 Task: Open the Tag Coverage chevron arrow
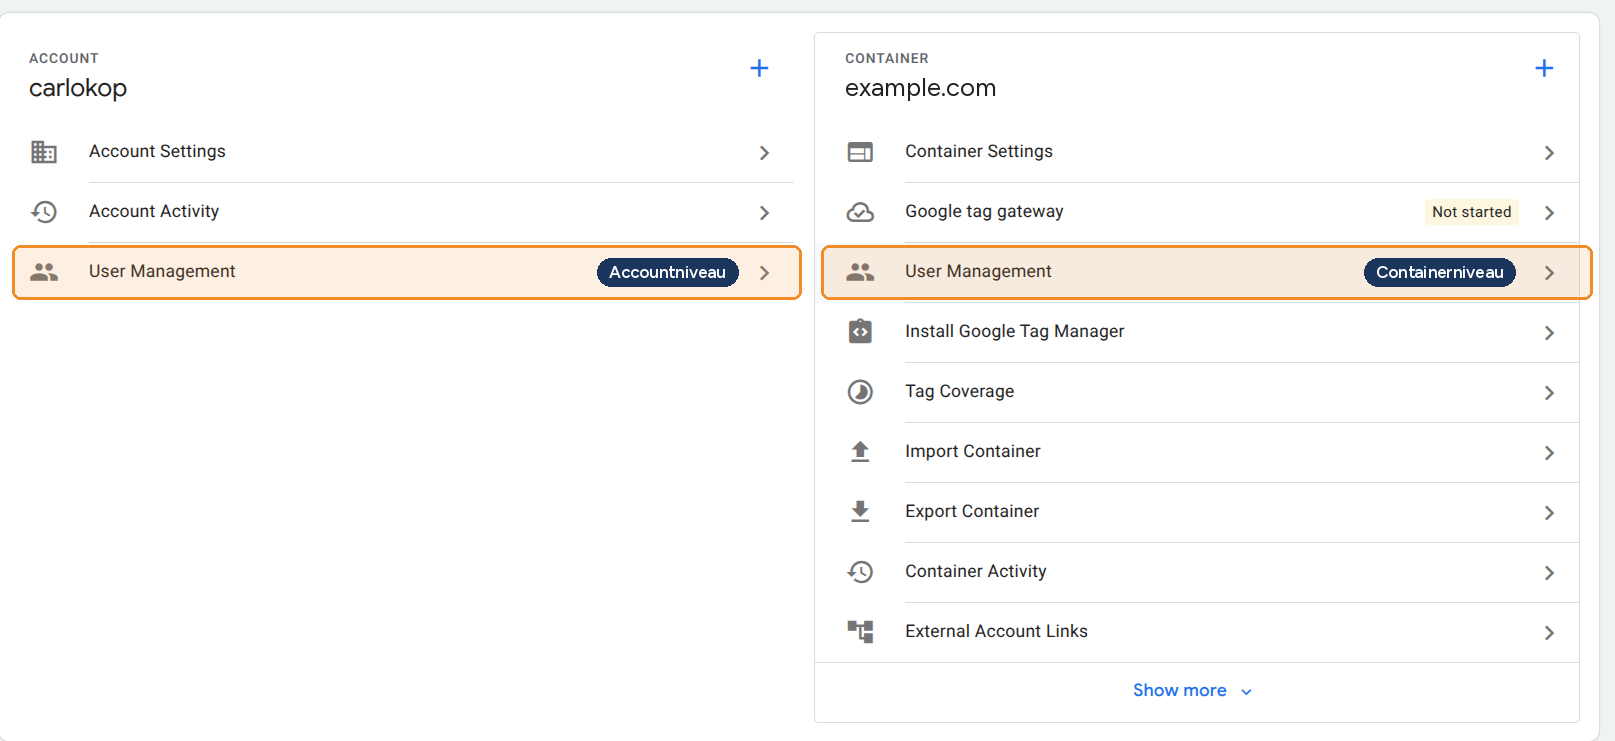coord(1549,393)
